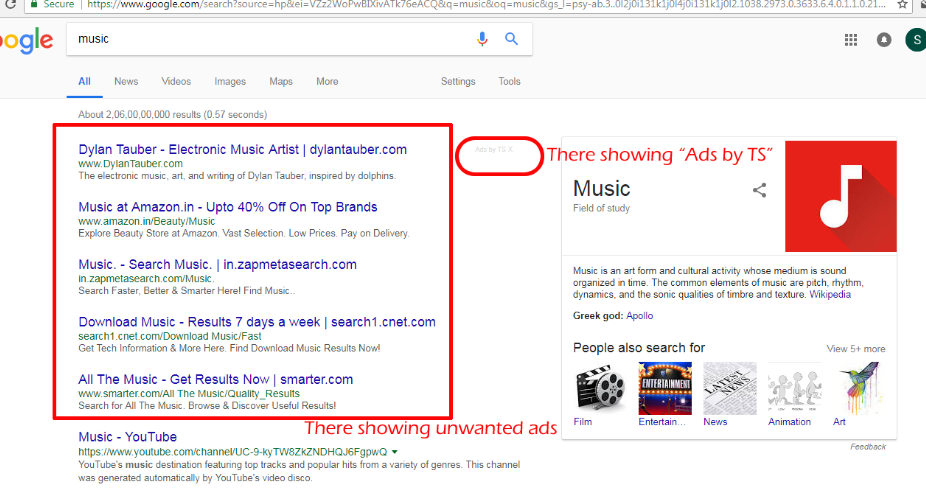The height and width of the screenshot is (489, 926).
Task: Click the search box containing music
Action: (x=270, y=39)
